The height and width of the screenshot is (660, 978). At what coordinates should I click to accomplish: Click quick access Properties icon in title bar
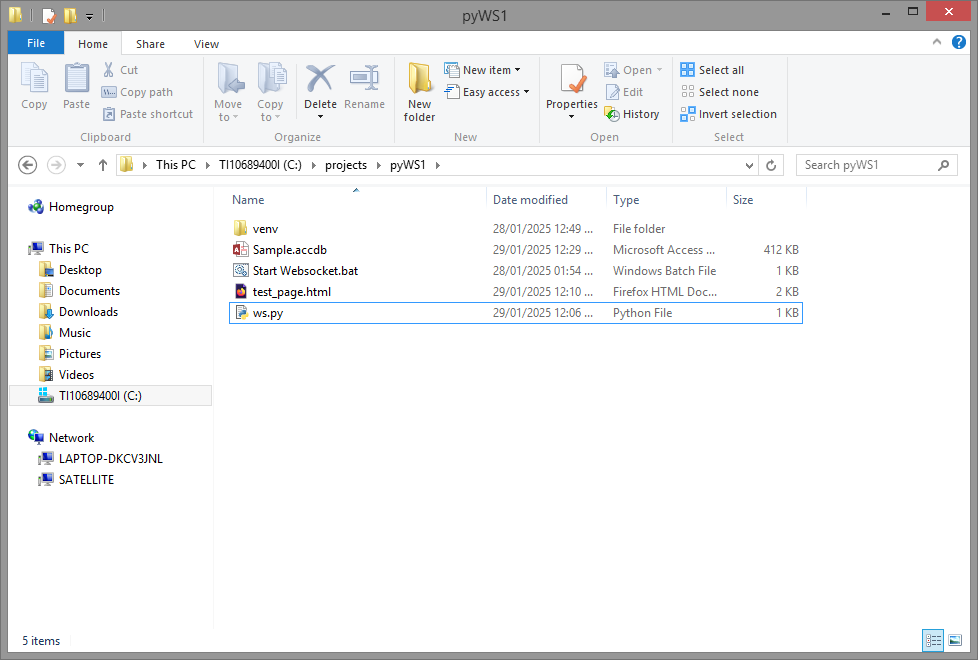coord(49,15)
